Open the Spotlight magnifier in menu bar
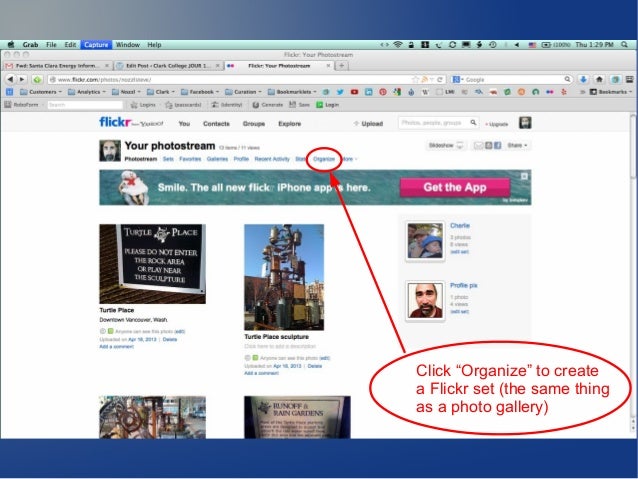 point(625,45)
